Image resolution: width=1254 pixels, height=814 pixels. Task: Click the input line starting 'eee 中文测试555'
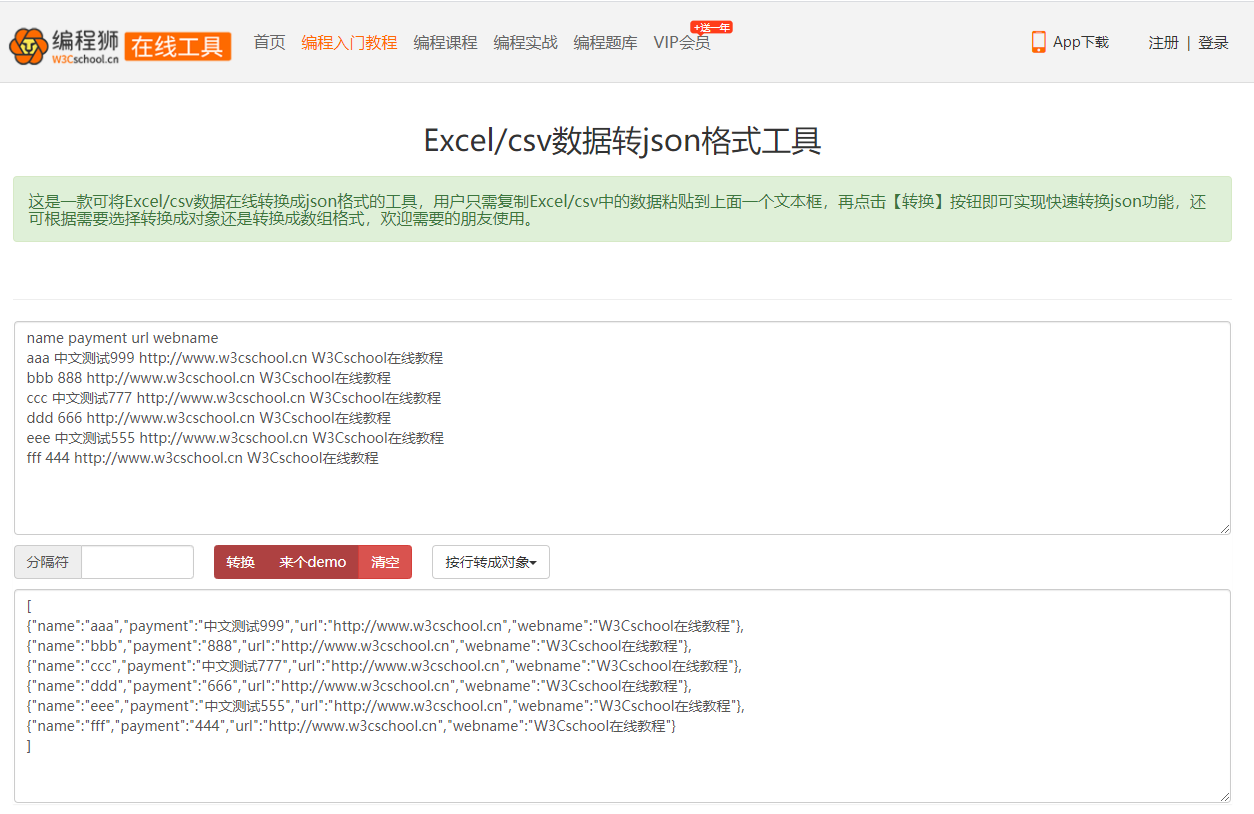(x=235, y=438)
